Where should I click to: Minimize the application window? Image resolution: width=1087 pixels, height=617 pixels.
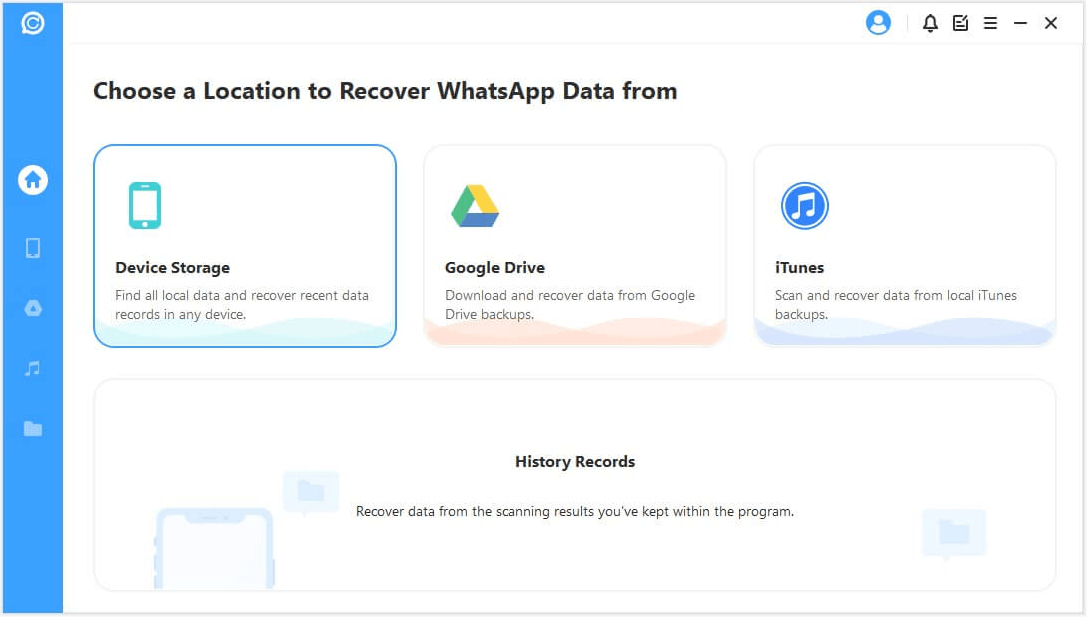(x=1020, y=23)
